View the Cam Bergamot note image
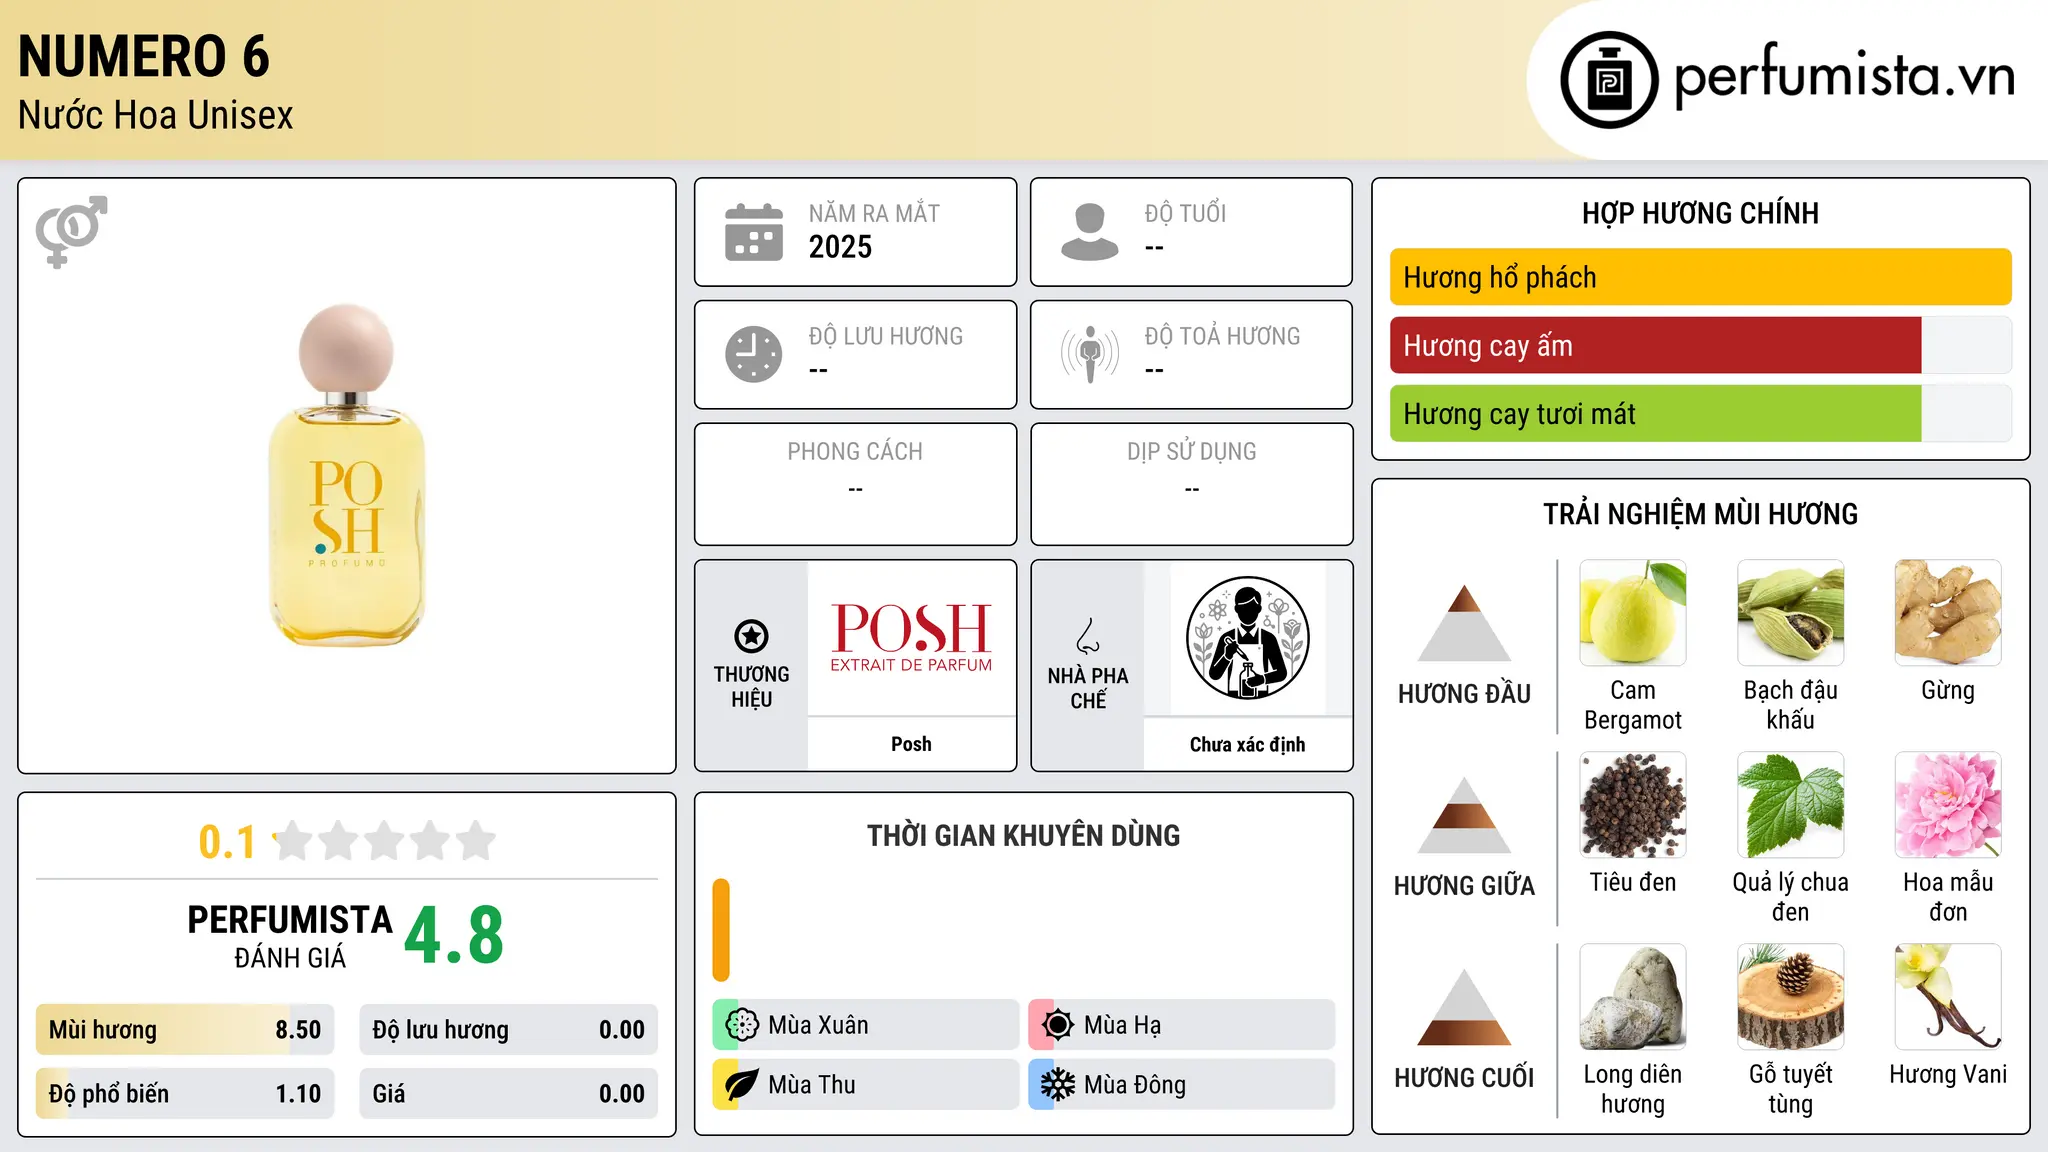 1633,613
